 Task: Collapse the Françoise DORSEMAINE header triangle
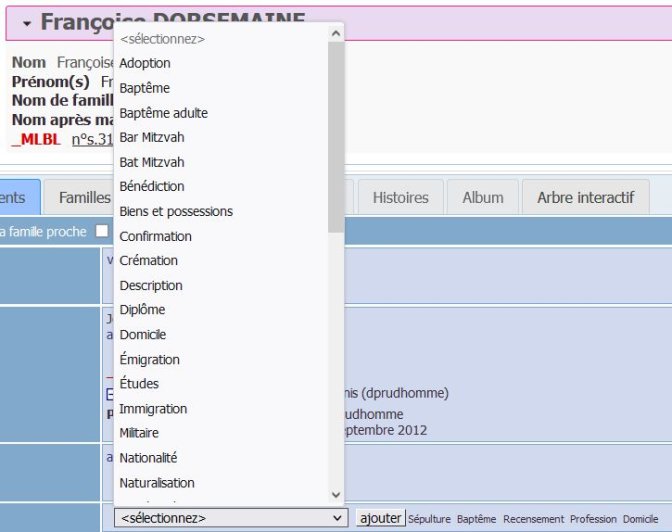(x=26, y=23)
